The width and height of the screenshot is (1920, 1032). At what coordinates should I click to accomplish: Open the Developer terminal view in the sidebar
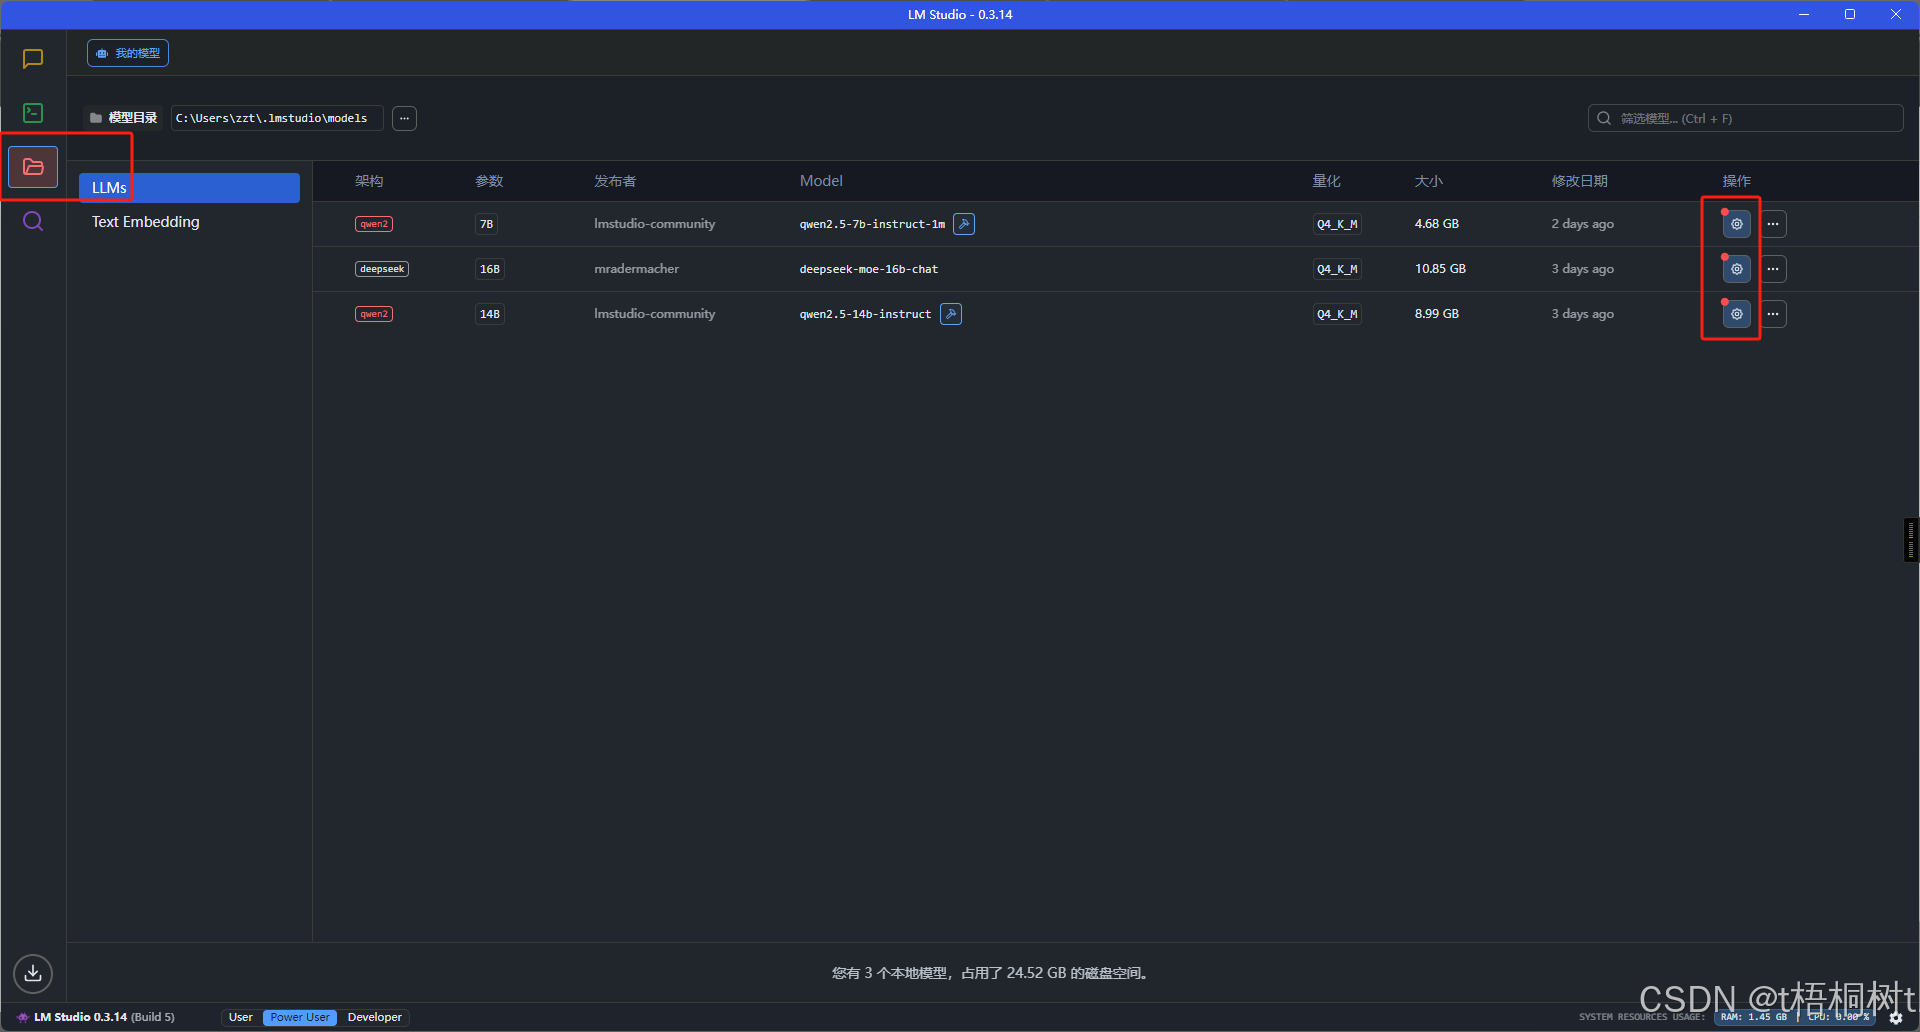pos(33,113)
